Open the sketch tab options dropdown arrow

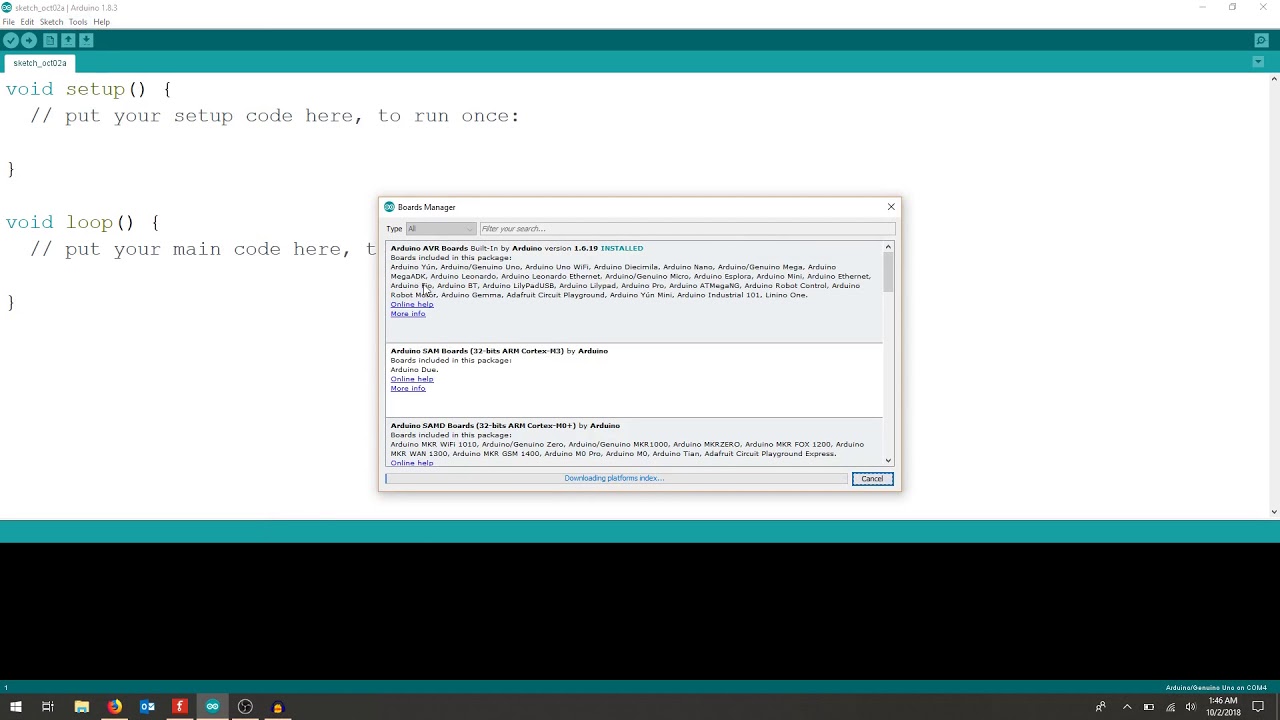pos(1258,62)
